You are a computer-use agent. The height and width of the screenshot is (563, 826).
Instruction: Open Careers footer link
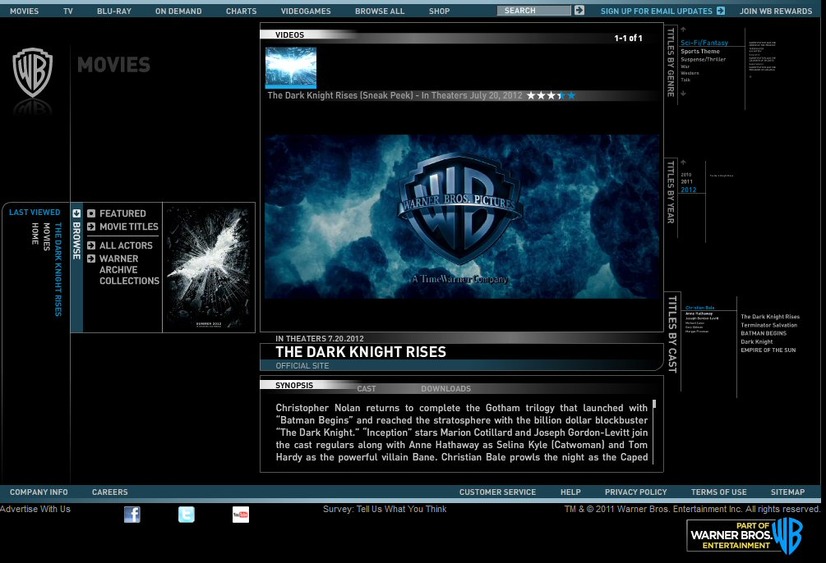tap(110, 492)
